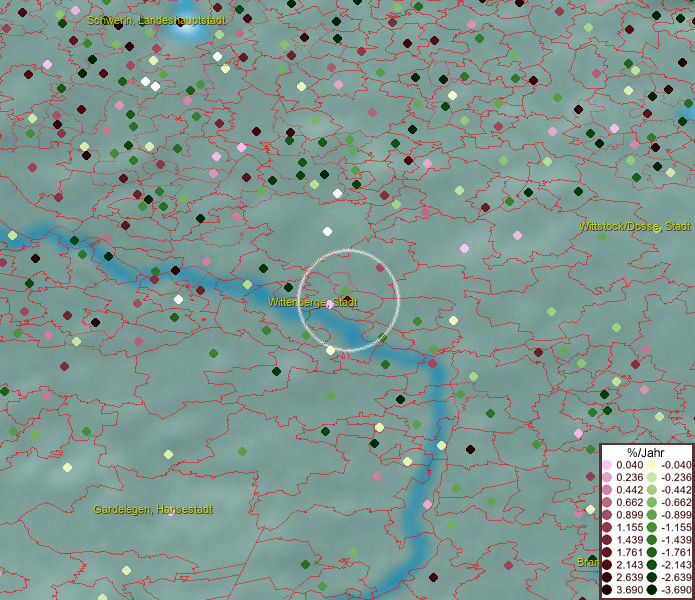Click pink data point inside white circle
The height and width of the screenshot is (600, 695).
(x=331, y=304)
